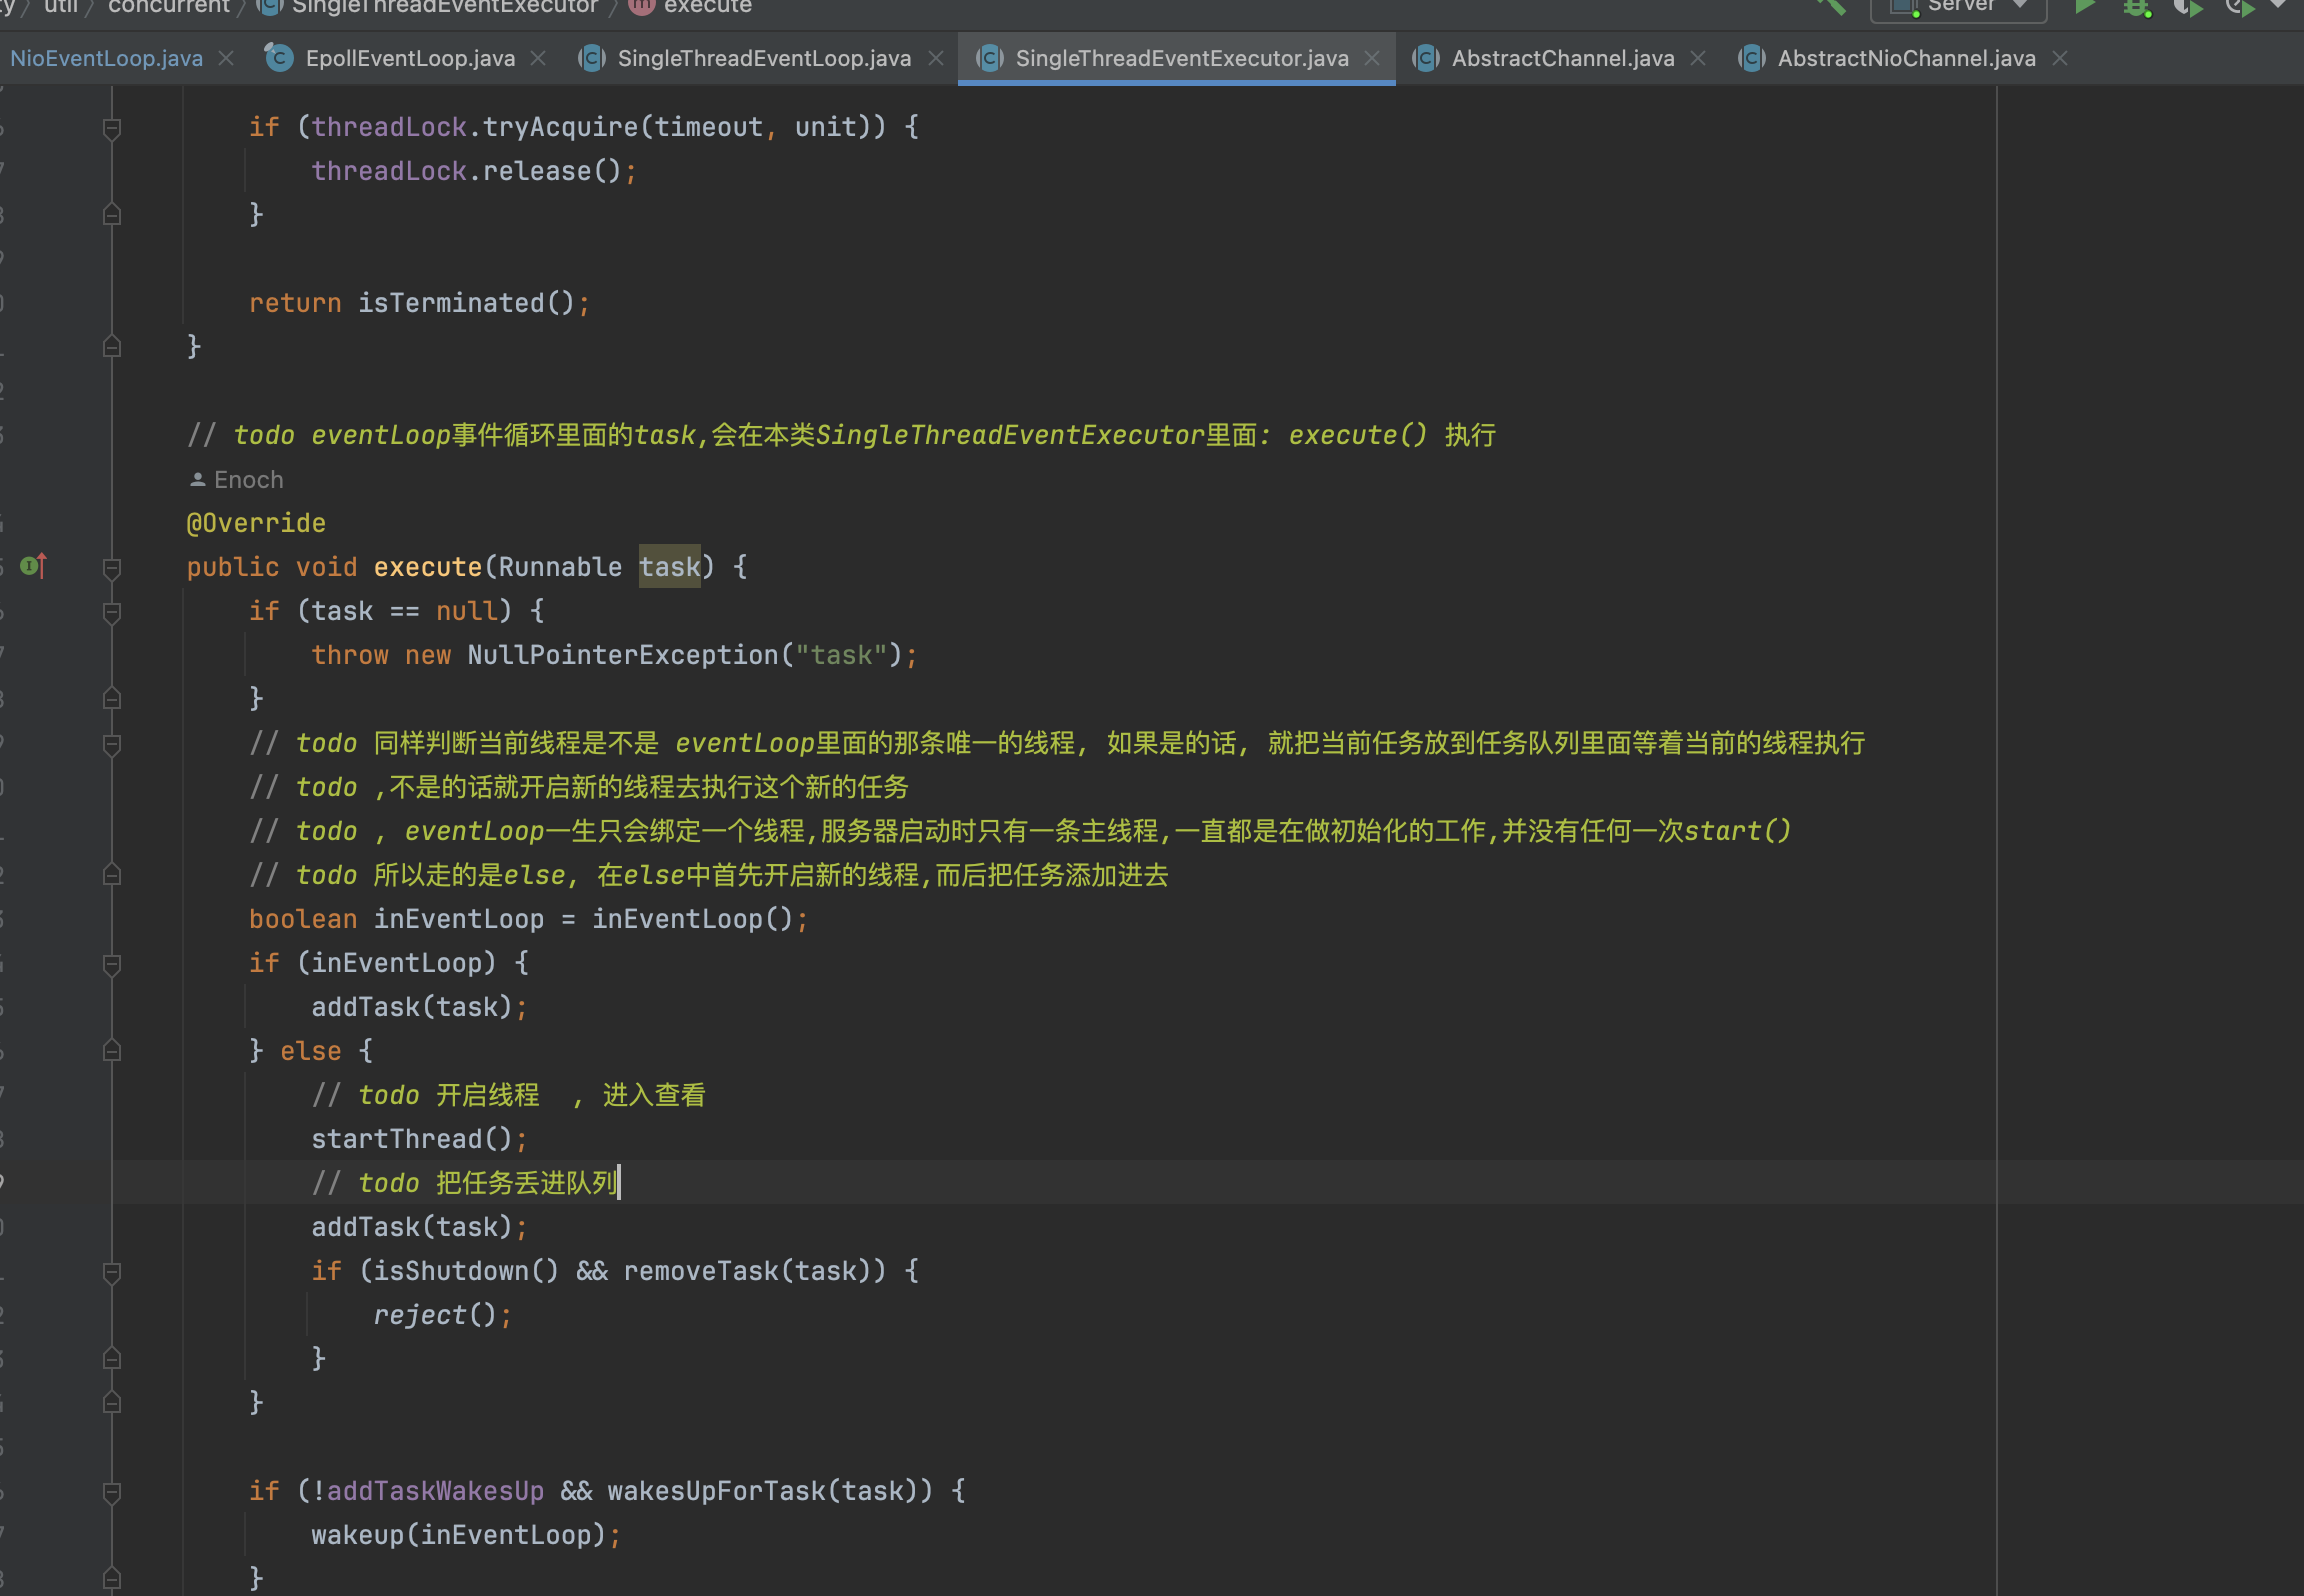
Task: Click the wakeup(inEventLoop) call
Action: point(459,1535)
